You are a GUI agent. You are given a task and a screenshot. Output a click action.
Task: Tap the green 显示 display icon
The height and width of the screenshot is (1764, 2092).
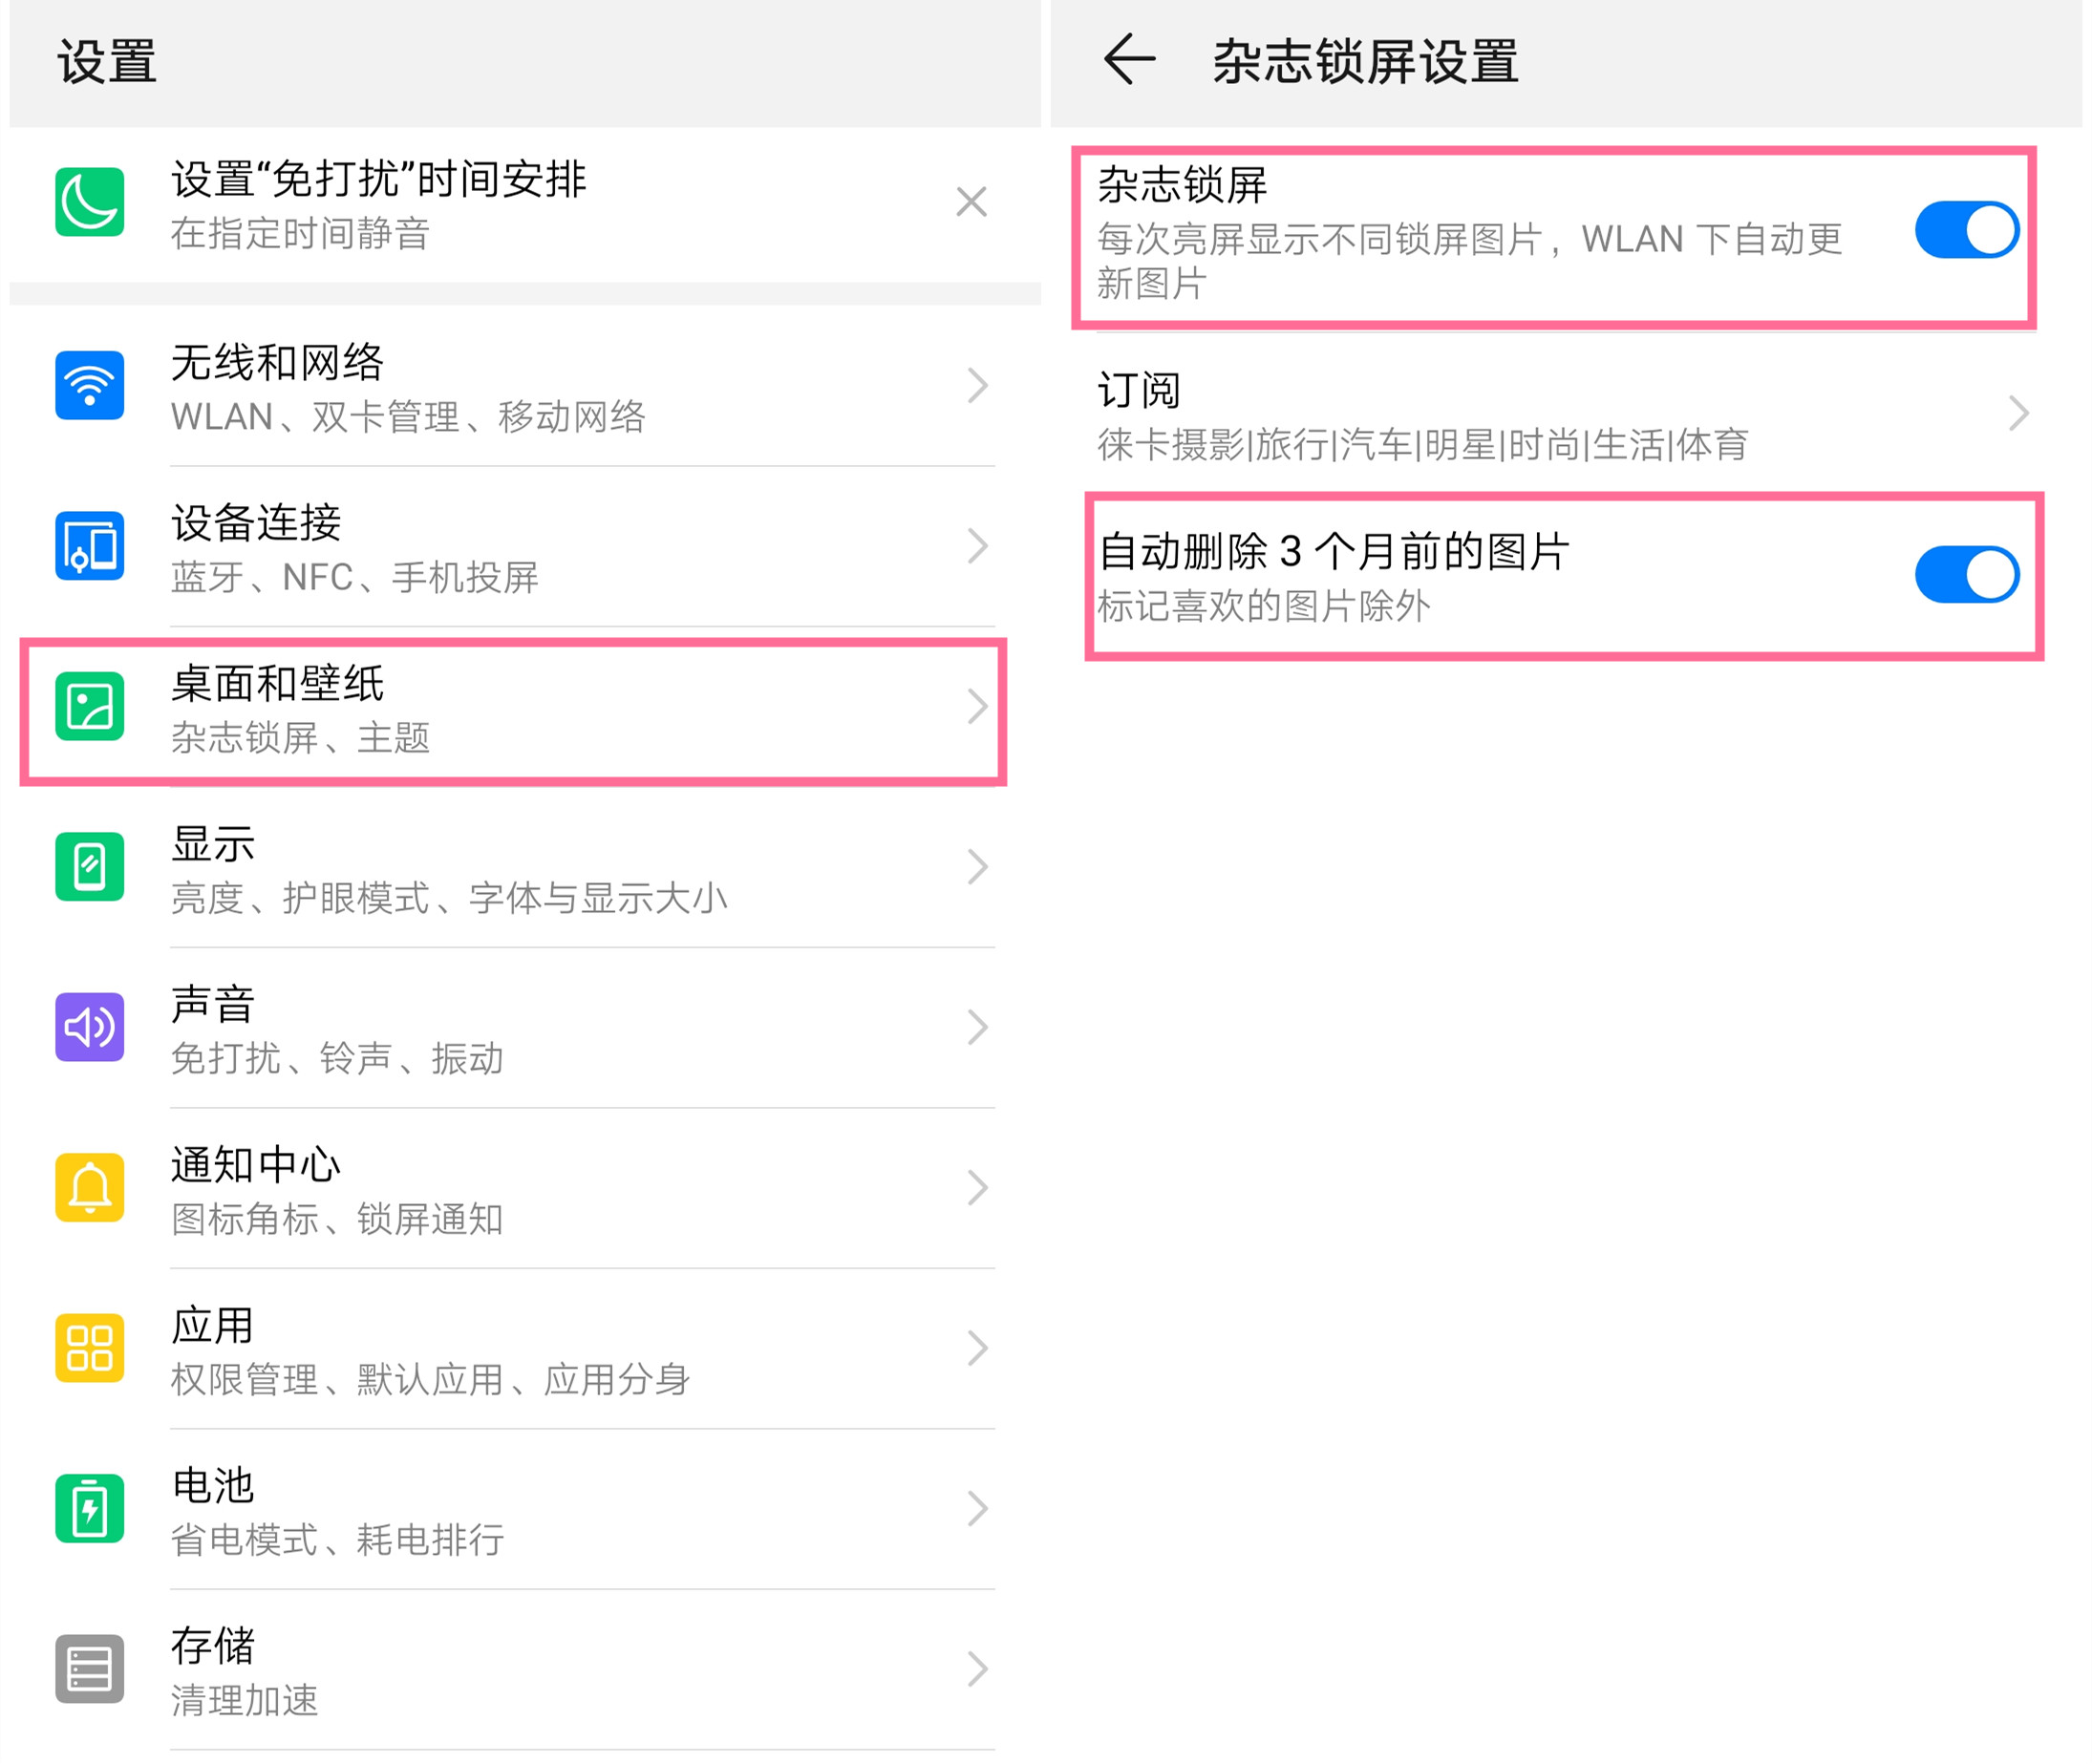89,867
